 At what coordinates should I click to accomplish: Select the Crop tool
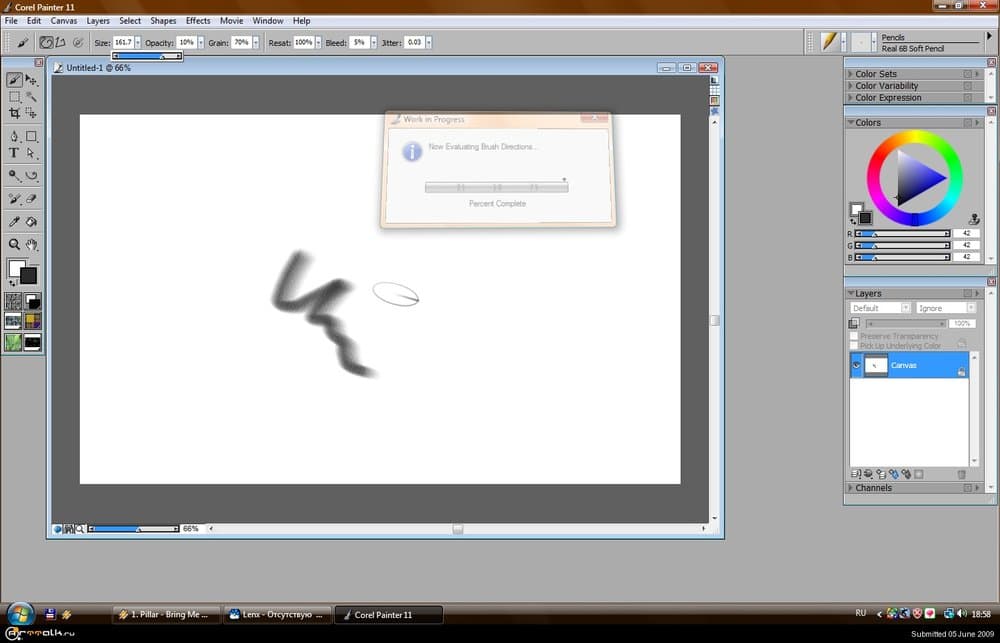14,114
